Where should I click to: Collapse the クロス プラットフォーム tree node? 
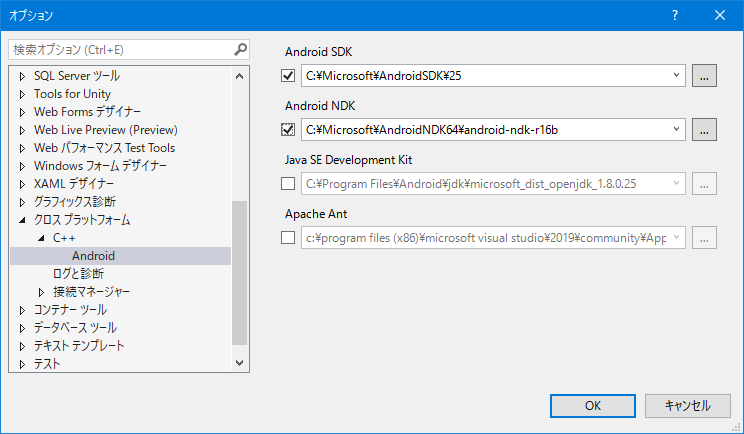(x=22, y=220)
